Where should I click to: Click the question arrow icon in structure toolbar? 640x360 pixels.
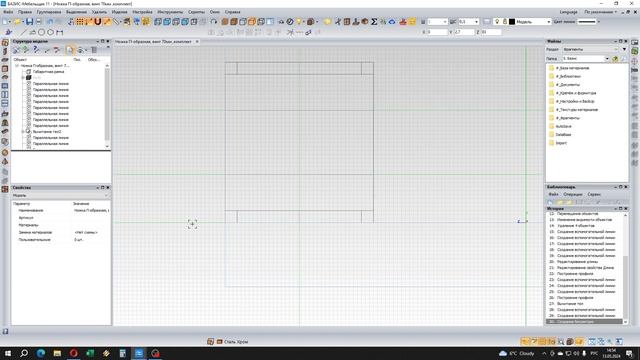click(x=36, y=50)
